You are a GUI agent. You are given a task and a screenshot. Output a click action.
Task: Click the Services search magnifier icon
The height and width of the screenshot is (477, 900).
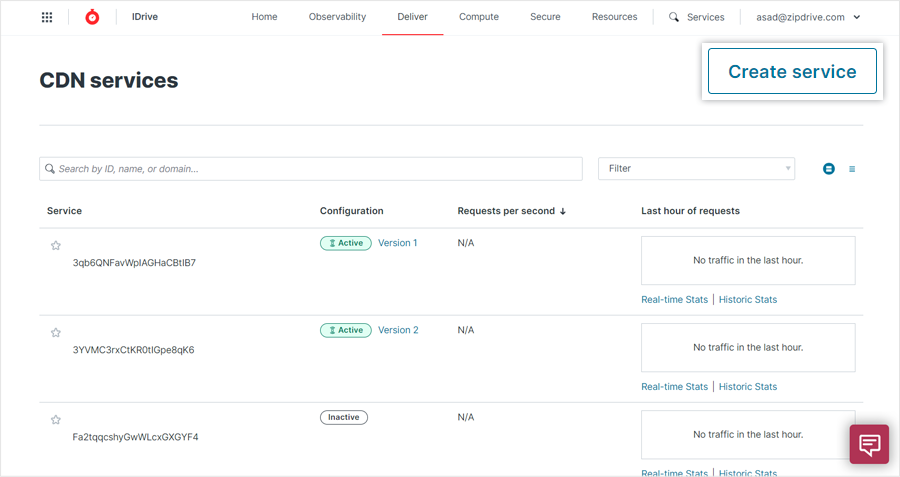674,17
